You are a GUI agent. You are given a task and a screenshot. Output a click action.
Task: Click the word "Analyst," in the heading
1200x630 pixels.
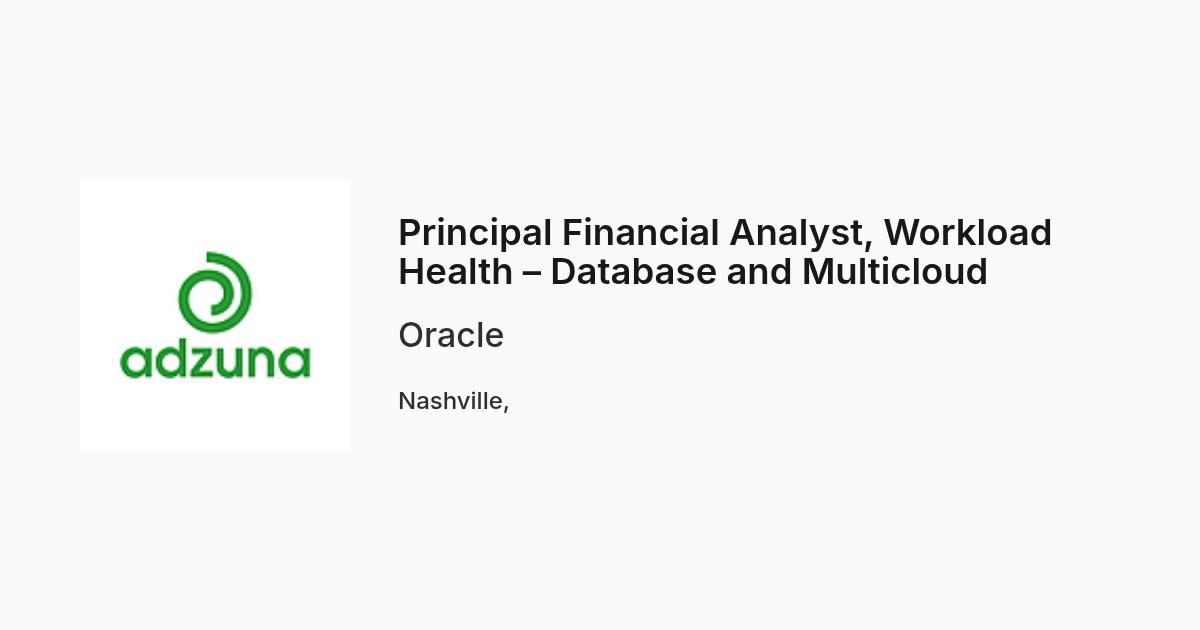801,233
